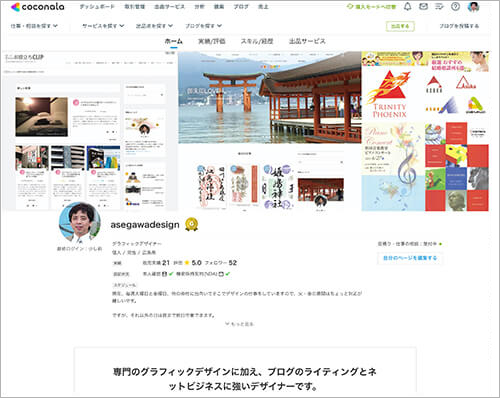Screen dimensions: 500x398
Task: Open the 出品サービス tab
Action: pyautogui.click(x=307, y=41)
